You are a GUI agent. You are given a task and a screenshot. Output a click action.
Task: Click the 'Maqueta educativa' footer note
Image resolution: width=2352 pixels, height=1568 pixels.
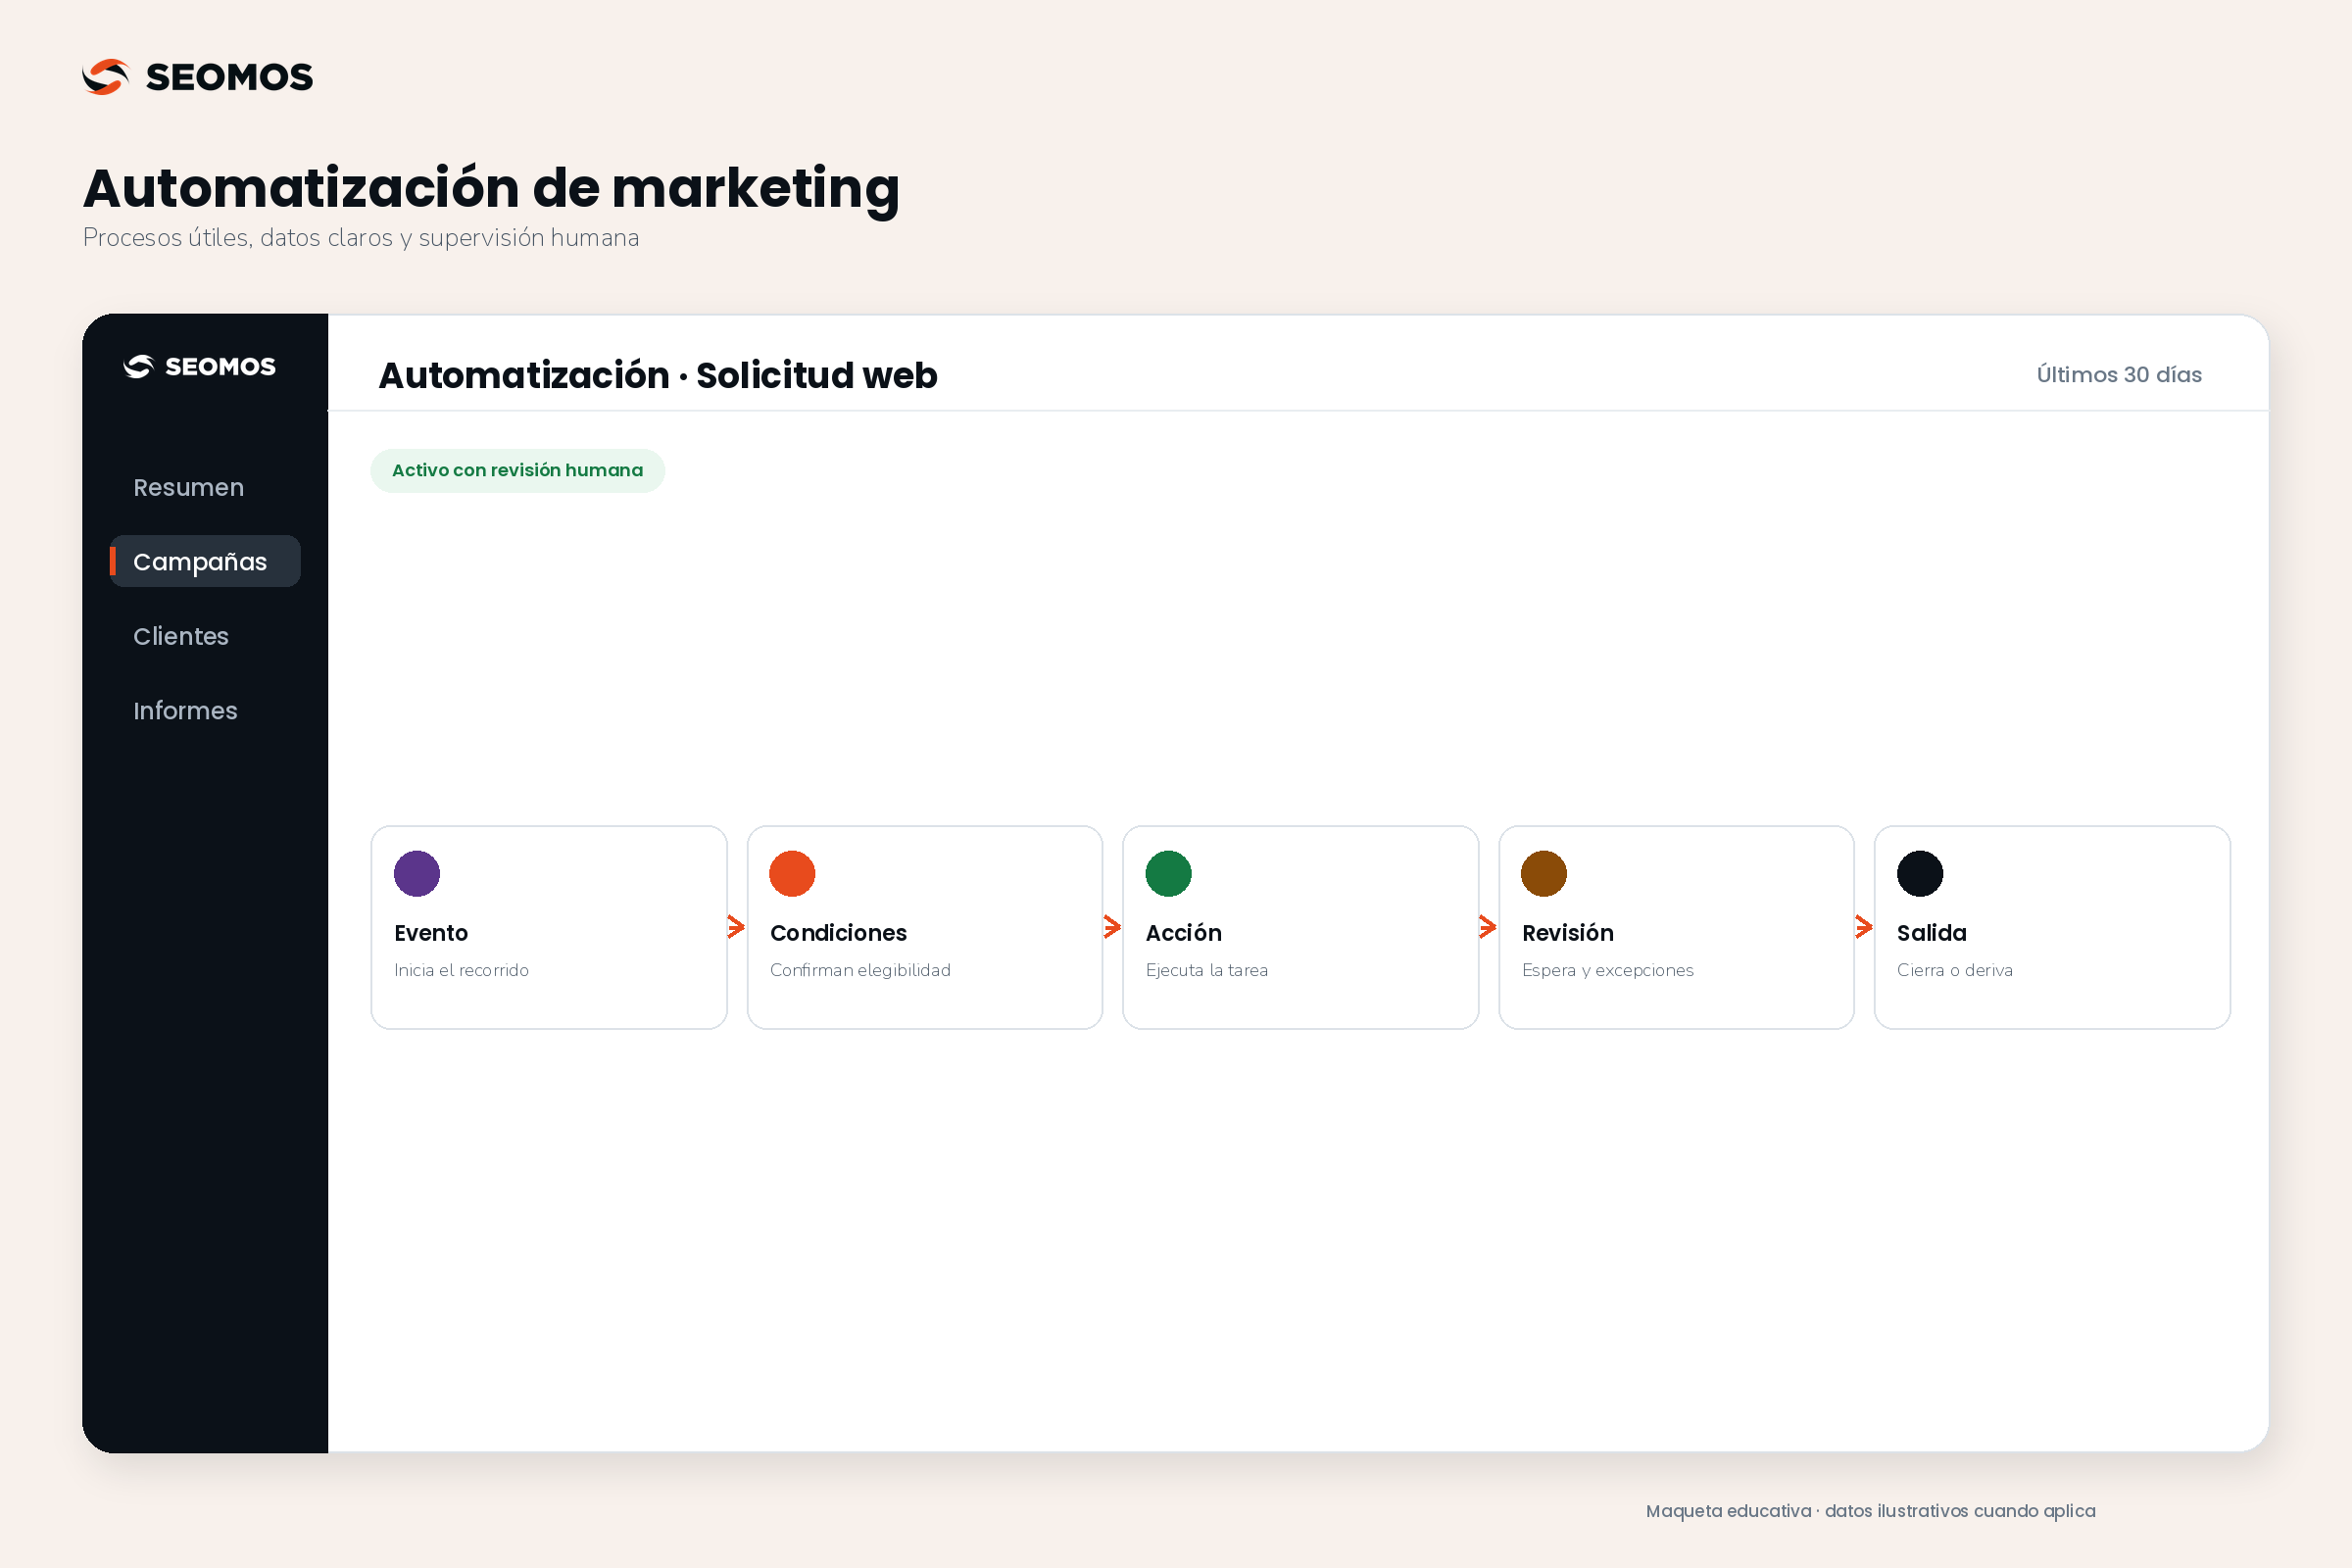click(1871, 1510)
